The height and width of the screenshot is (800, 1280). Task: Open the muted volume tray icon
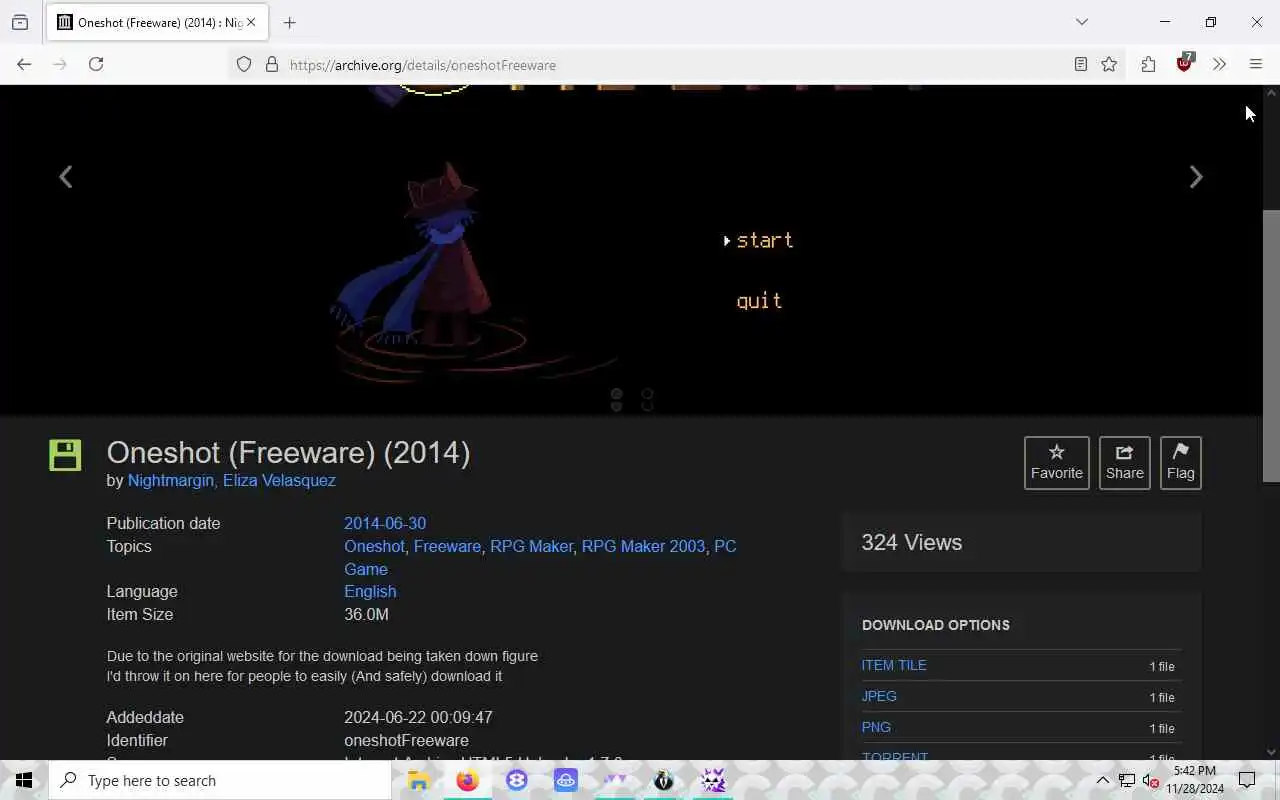tap(1151, 780)
